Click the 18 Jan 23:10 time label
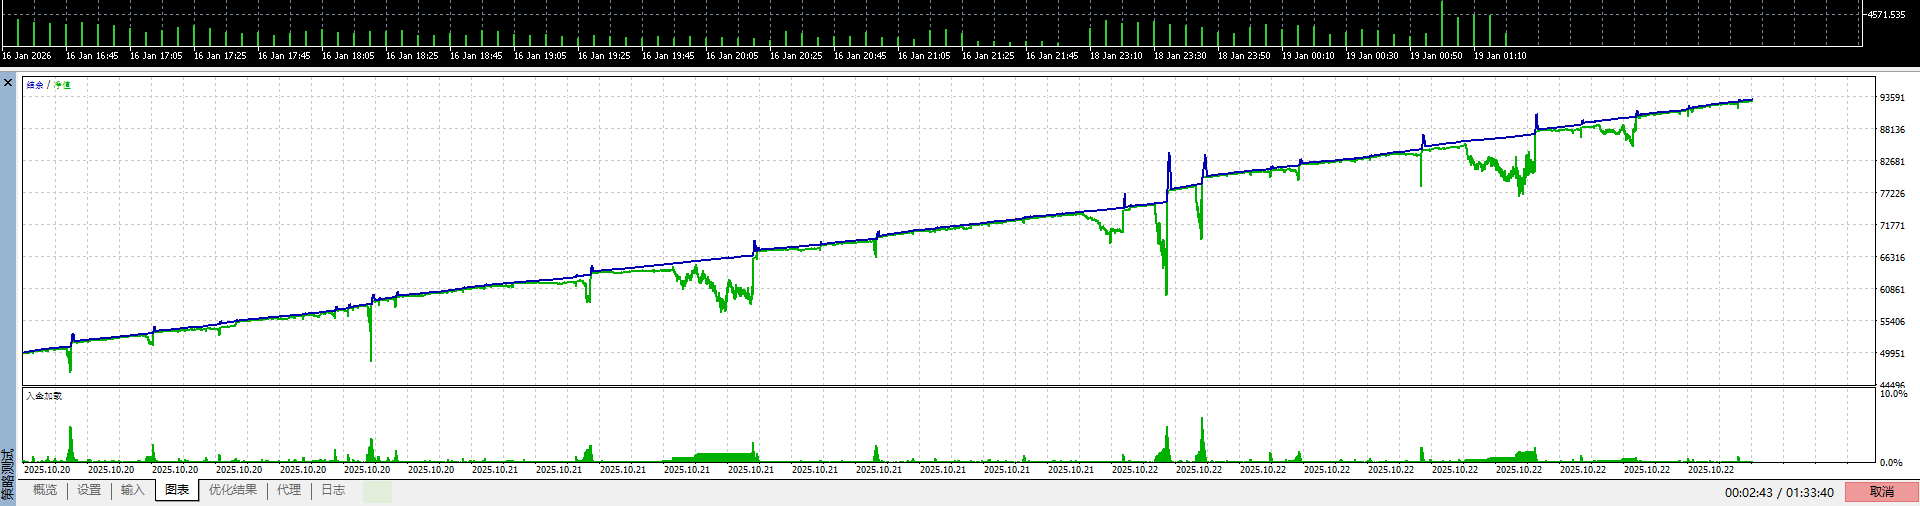 tap(1116, 56)
